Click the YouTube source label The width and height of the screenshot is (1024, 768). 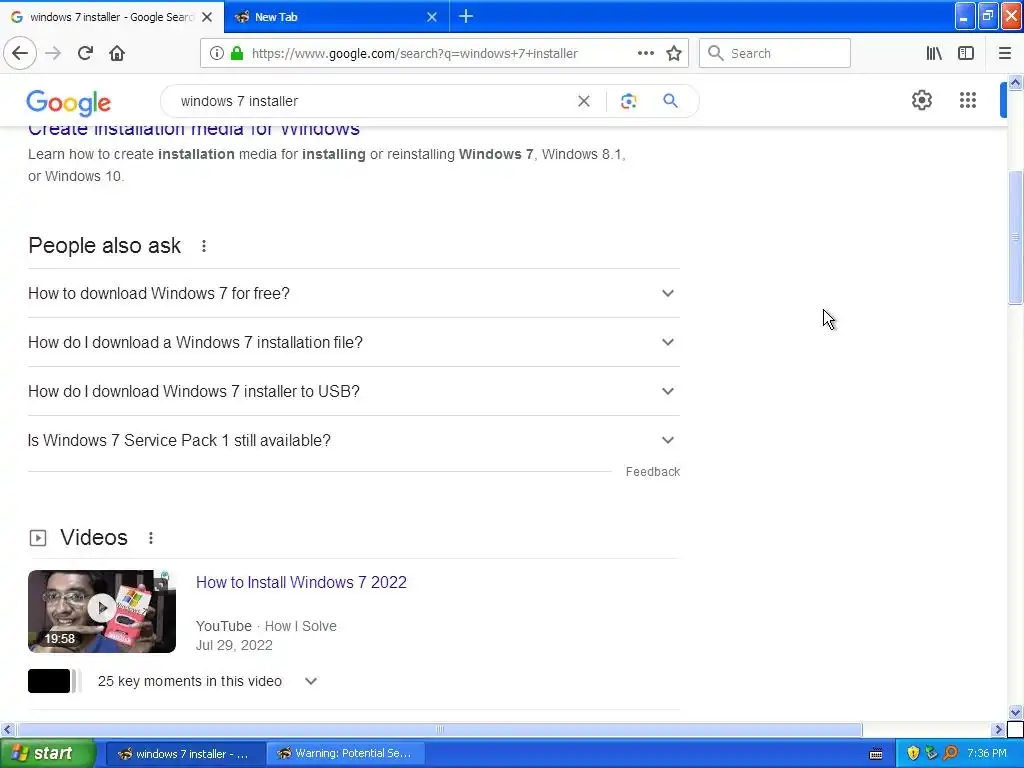coord(223,626)
